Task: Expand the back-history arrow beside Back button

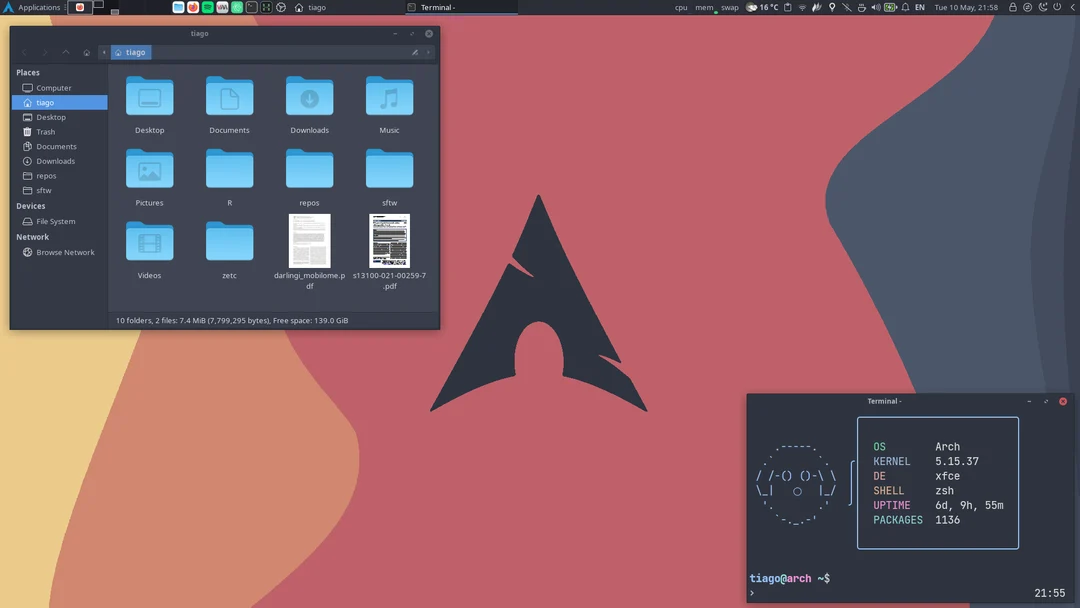Action: coord(104,52)
